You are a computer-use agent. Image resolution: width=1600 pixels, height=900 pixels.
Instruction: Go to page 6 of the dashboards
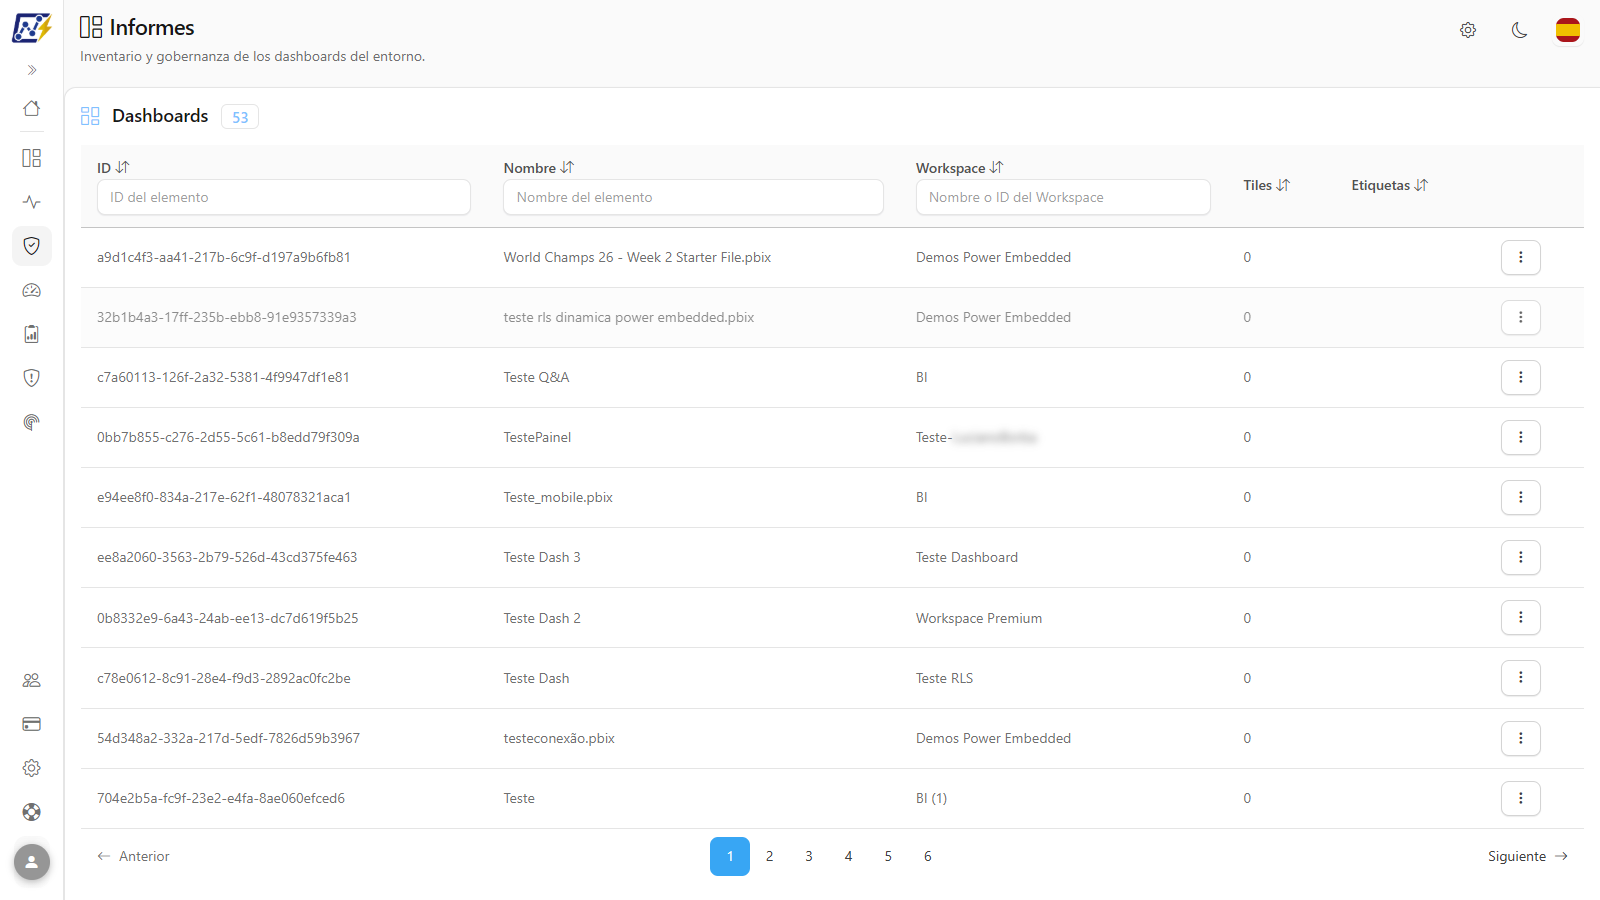click(928, 856)
